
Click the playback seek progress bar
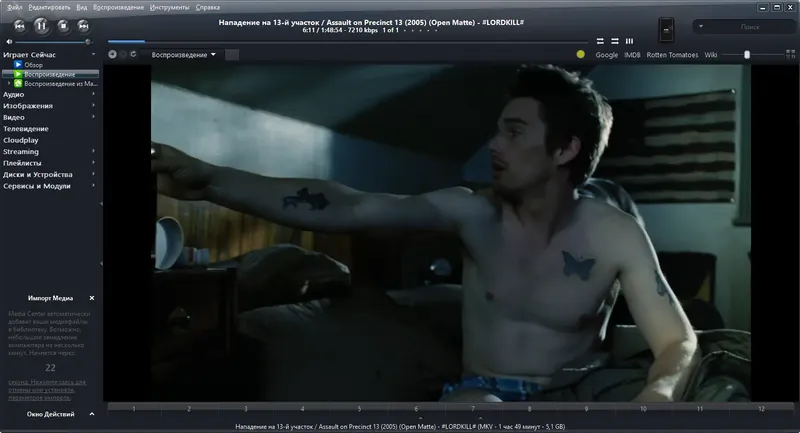pos(347,41)
